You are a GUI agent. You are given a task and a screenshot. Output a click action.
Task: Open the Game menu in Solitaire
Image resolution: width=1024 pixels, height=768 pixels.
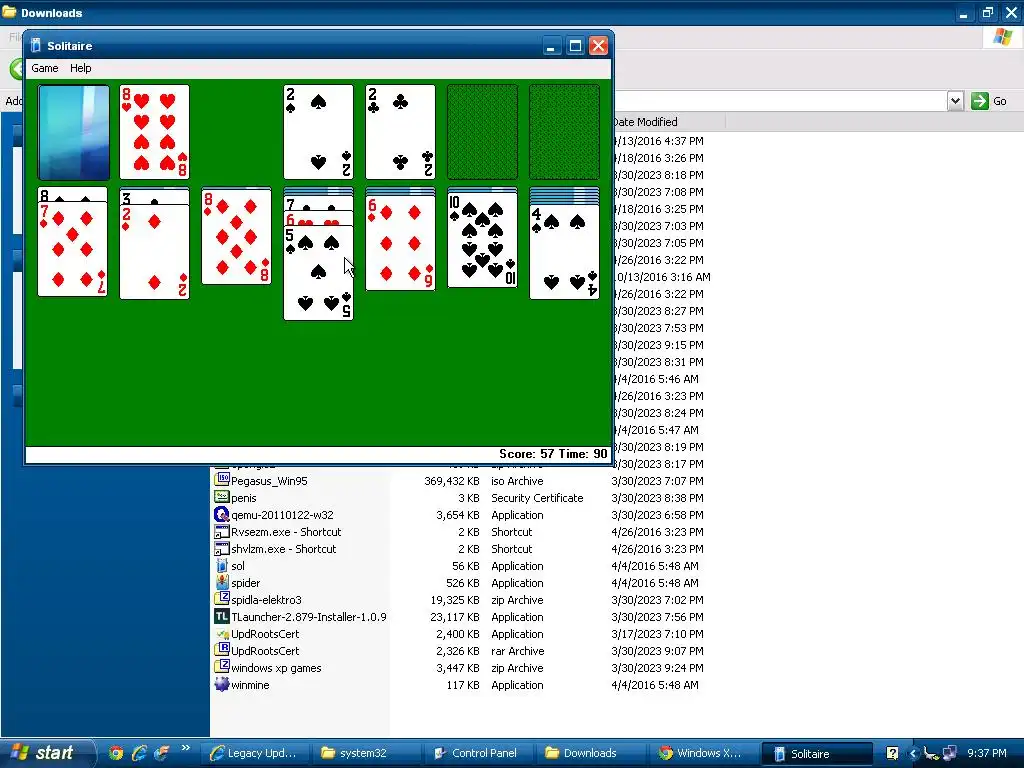[44, 68]
